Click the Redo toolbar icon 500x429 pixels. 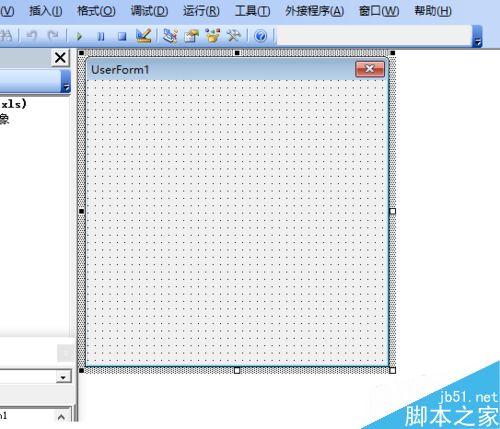(x=53, y=35)
